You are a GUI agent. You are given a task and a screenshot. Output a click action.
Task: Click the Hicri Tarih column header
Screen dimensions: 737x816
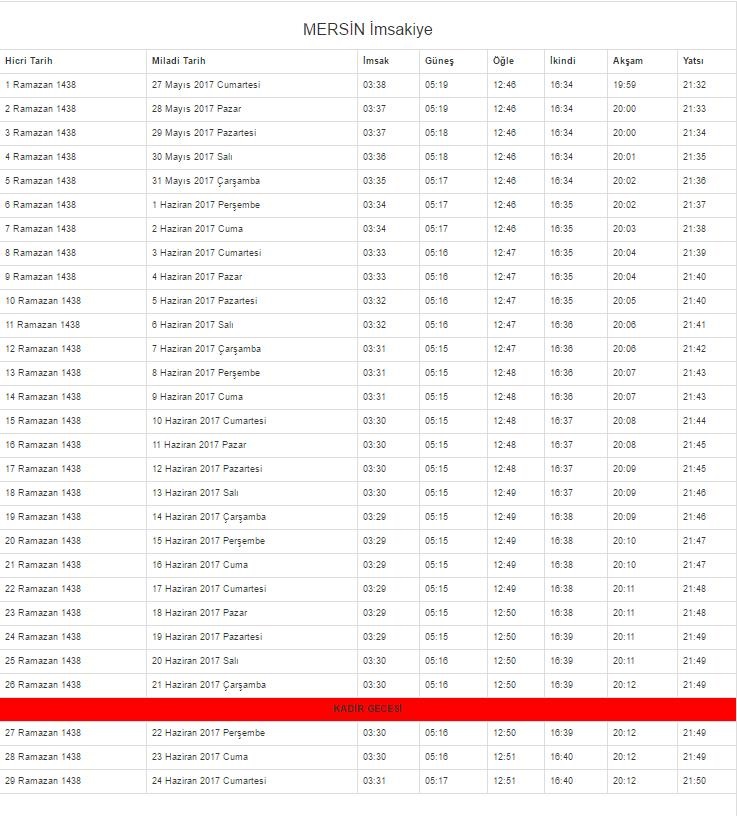click(29, 61)
